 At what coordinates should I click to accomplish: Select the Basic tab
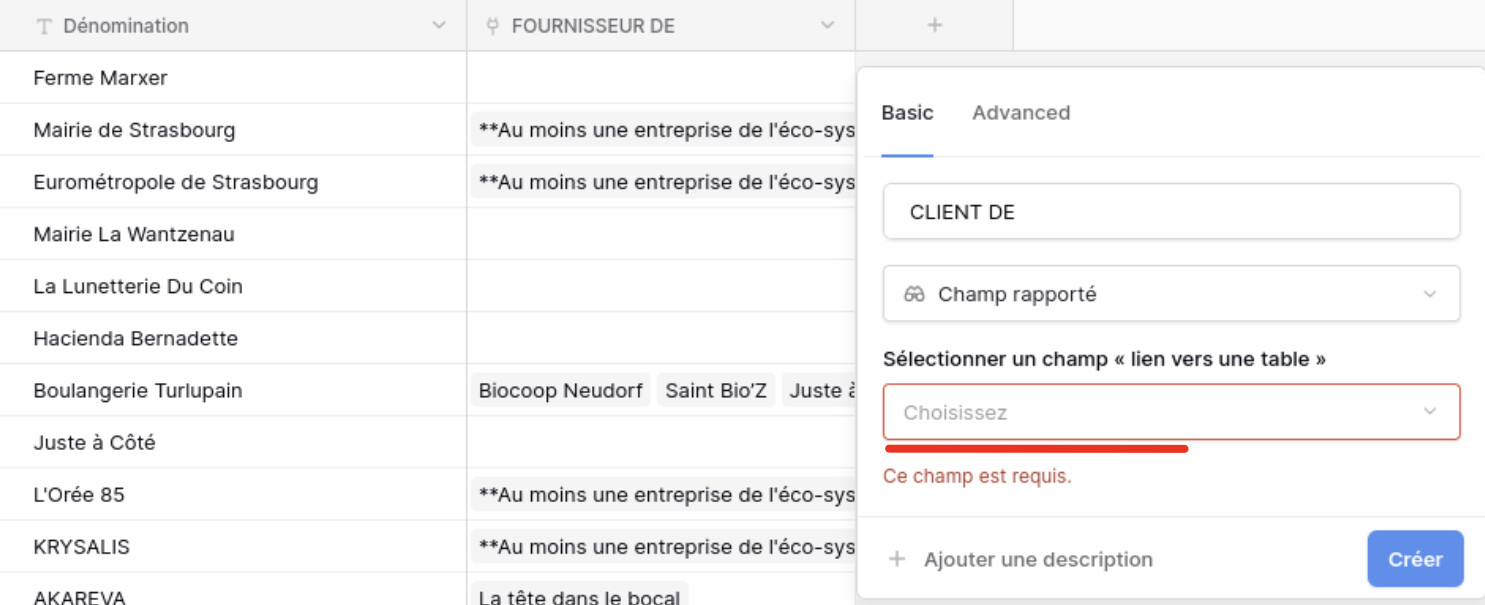tap(907, 113)
